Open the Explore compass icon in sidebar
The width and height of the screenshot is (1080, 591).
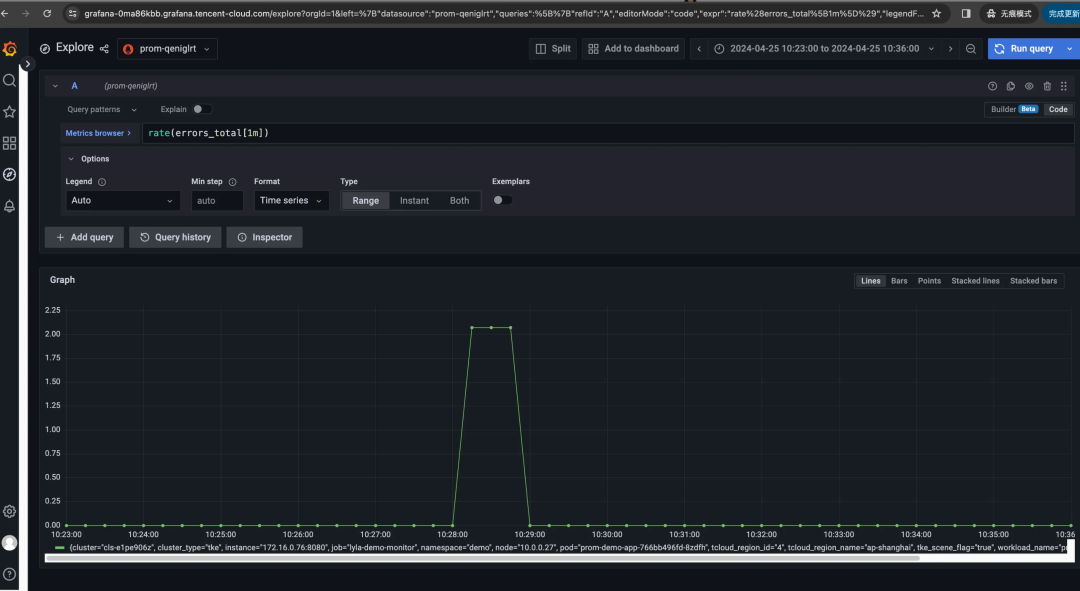tap(10, 174)
